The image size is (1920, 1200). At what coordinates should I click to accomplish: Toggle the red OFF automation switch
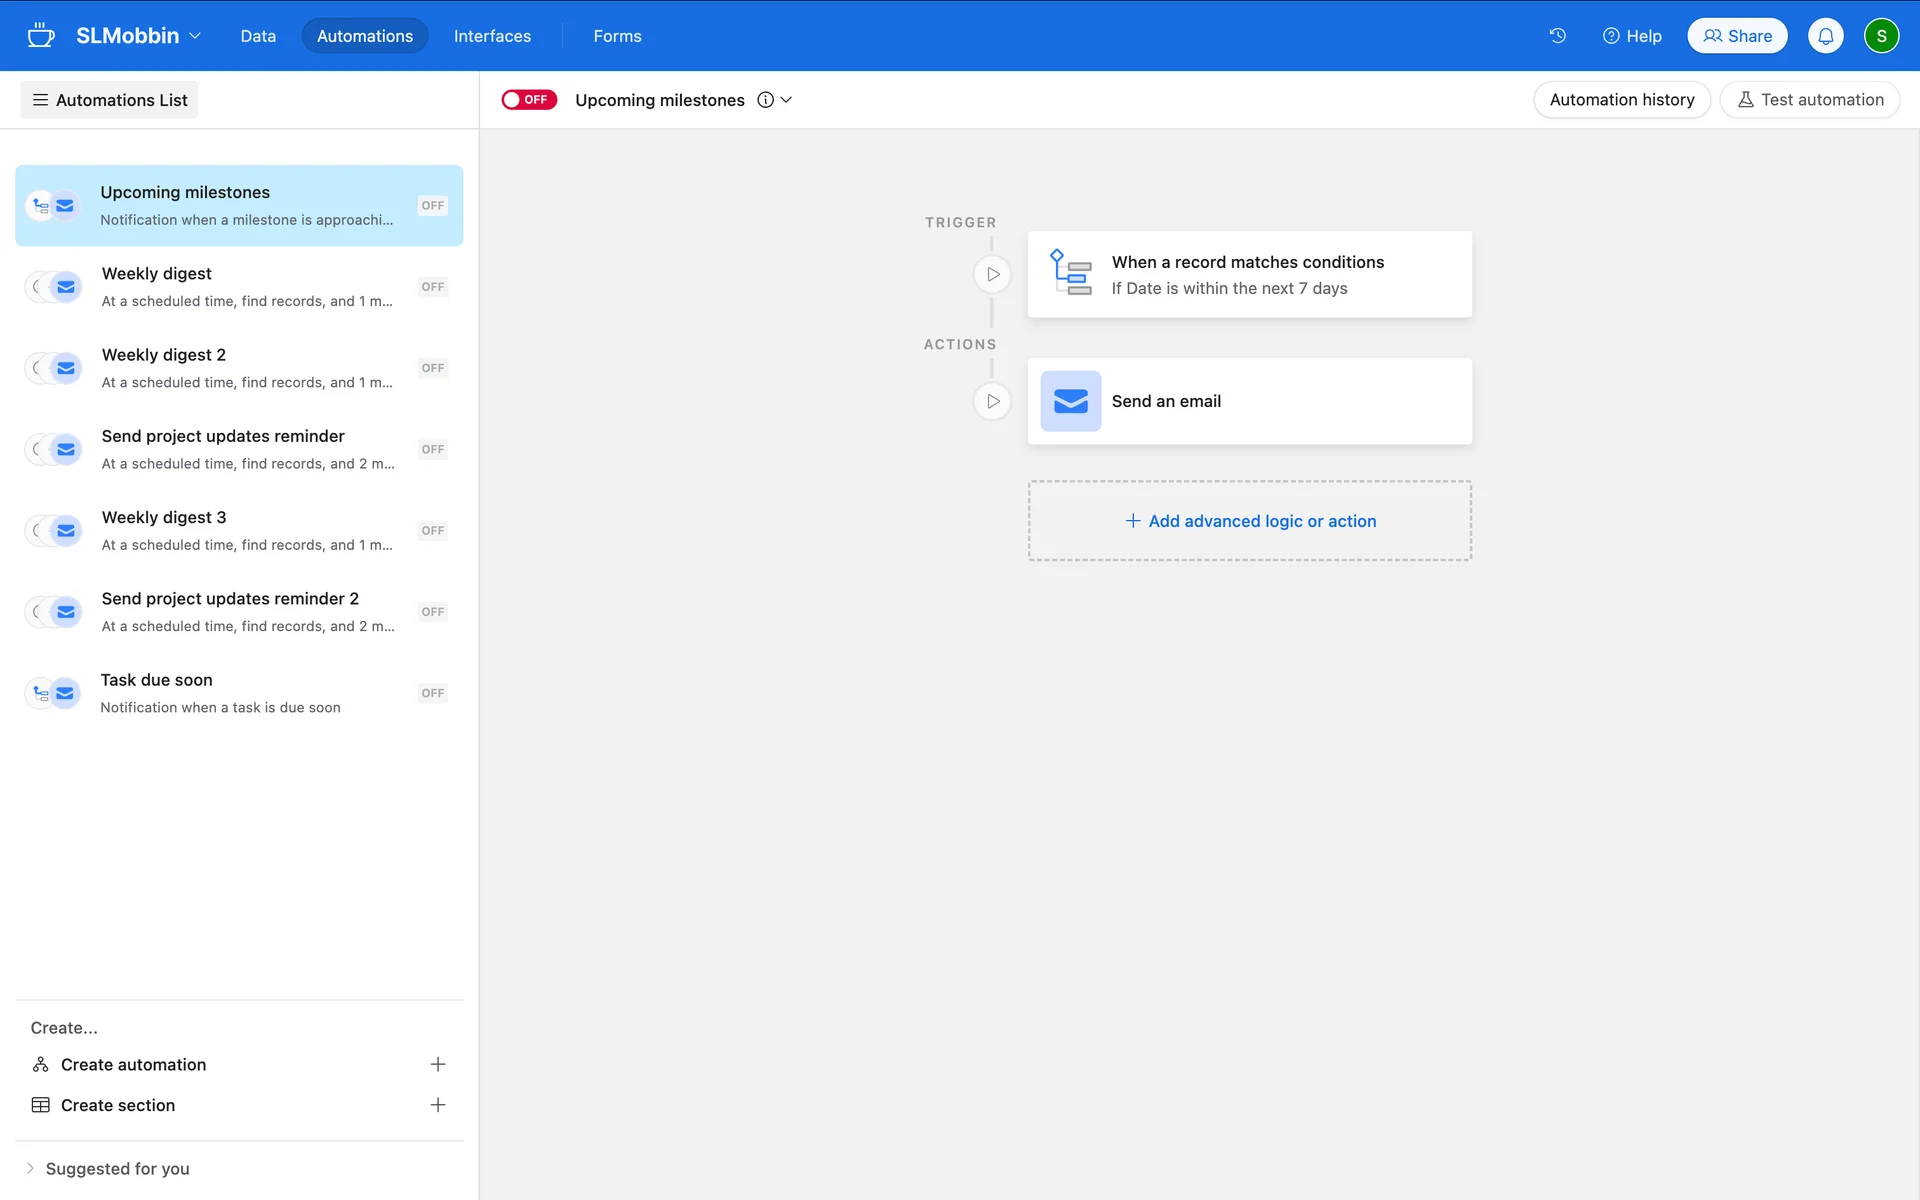tap(528, 100)
